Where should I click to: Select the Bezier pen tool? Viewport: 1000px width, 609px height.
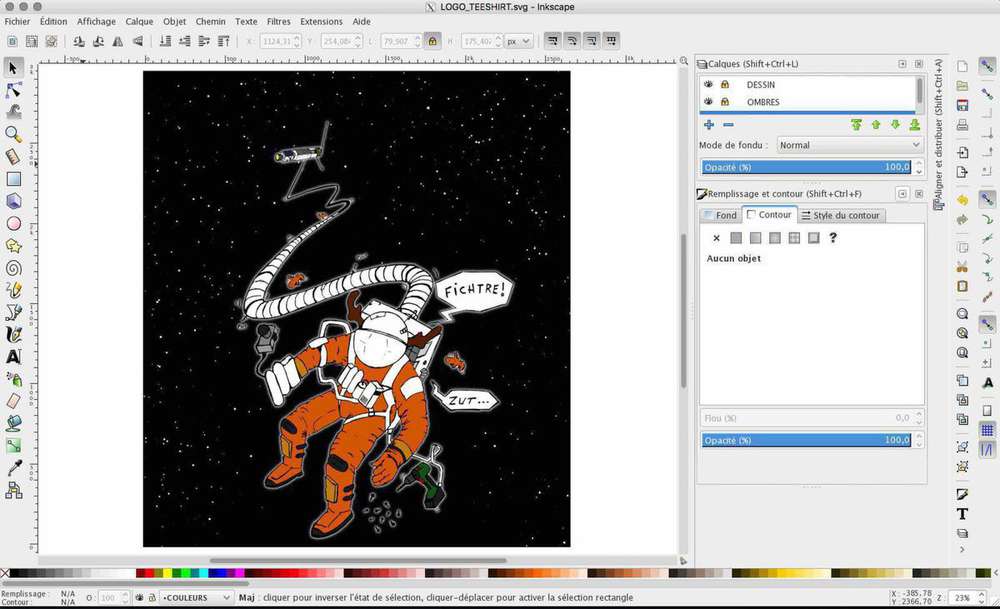coord(13,312)
